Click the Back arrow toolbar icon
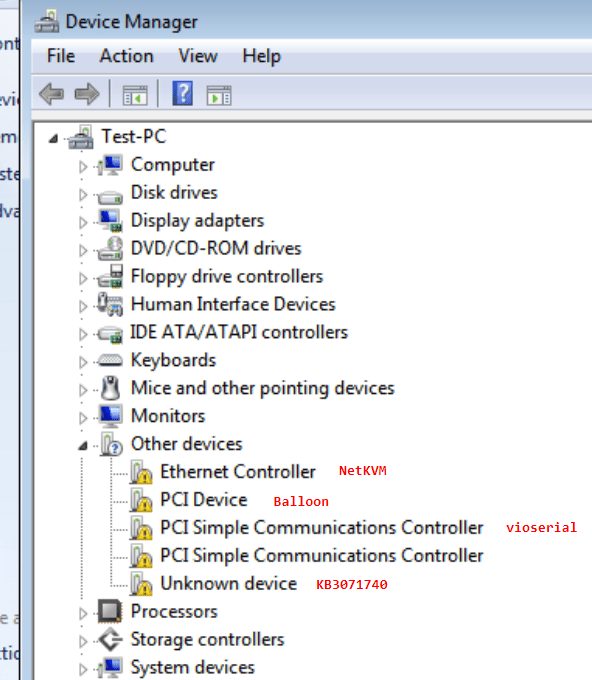 [x=52, y=94]
